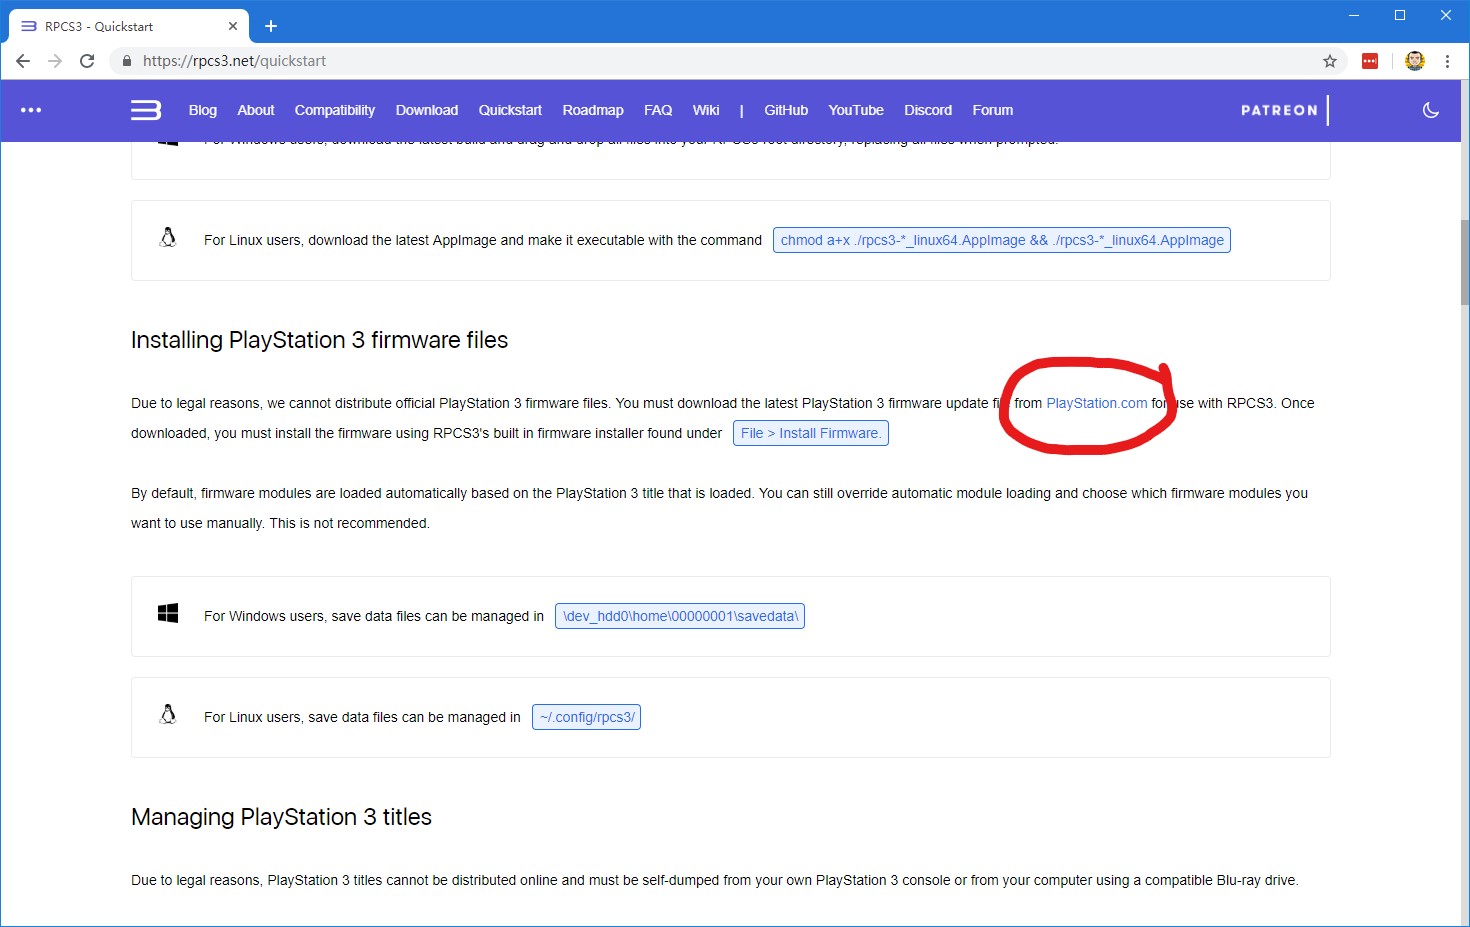The image size is (1470, 927).
Task: Open Chrome's three-dot menu
Action: point(1447,61)
